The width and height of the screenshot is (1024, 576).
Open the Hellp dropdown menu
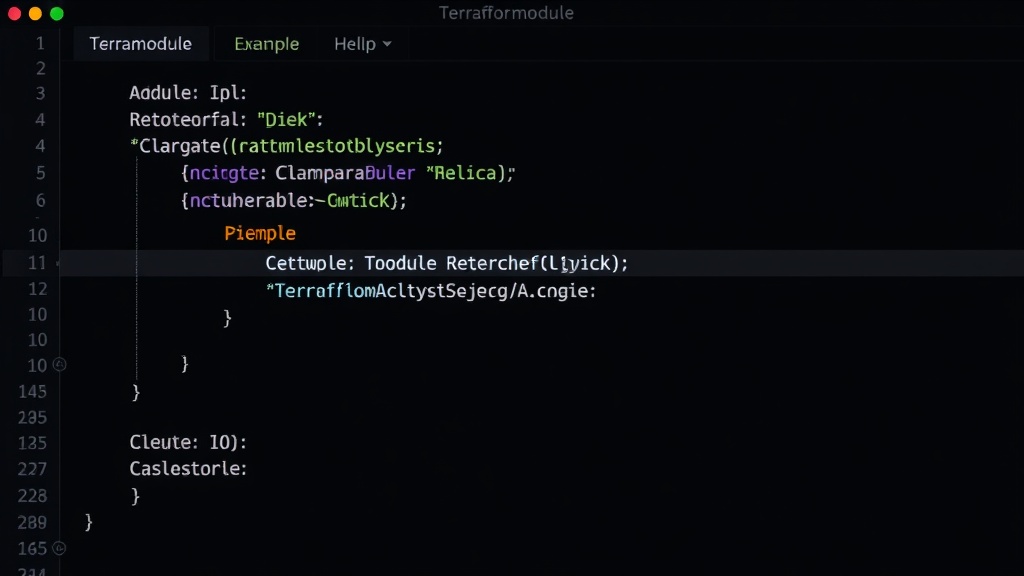[362, 44]
